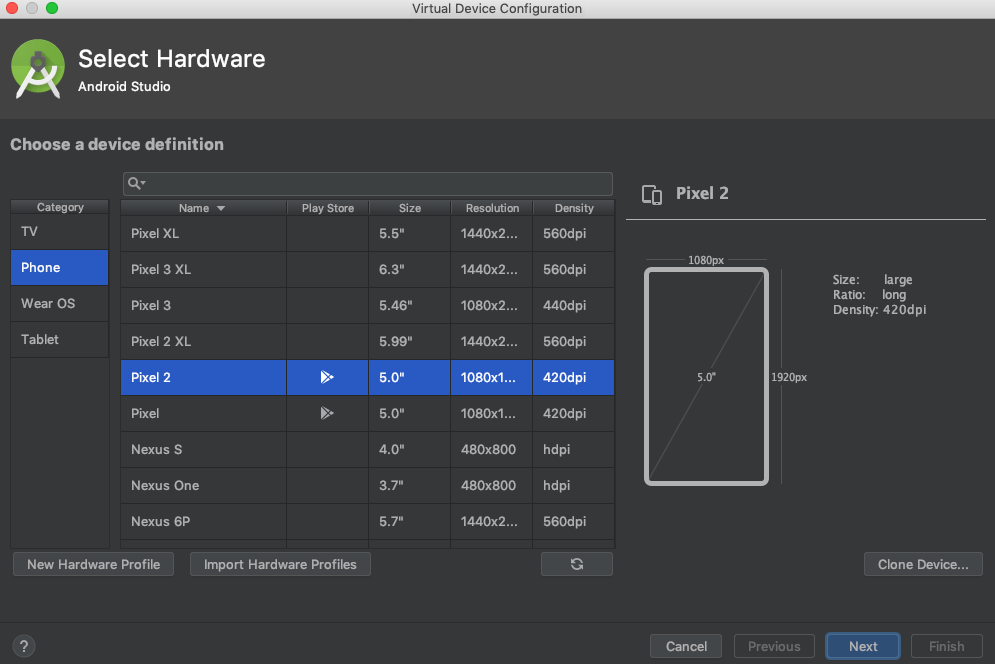Click the Density column header

pos(574,208)
